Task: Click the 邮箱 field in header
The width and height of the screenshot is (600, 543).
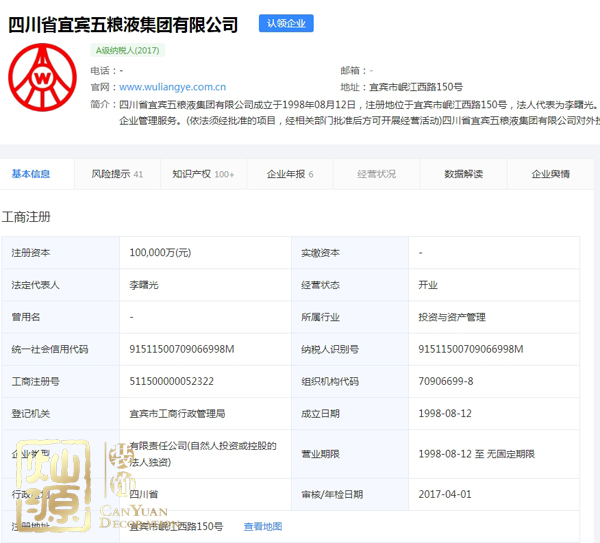Action: click(357, 70)
